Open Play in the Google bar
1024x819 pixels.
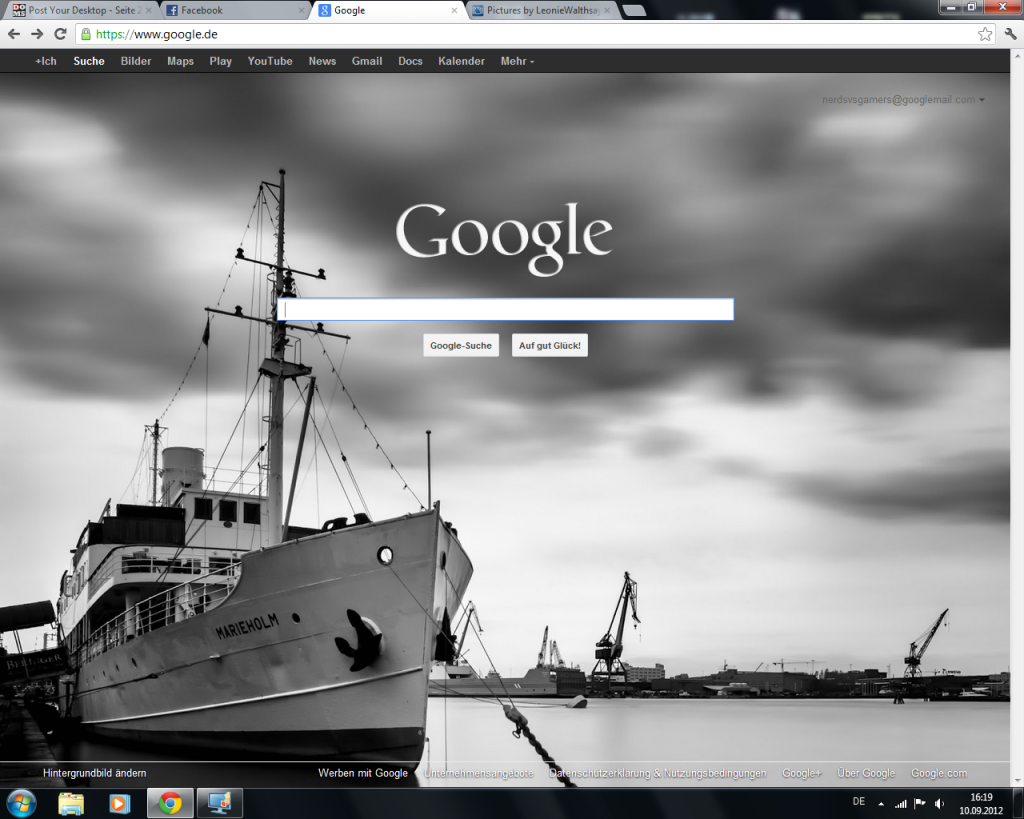(x=221, y=61)
